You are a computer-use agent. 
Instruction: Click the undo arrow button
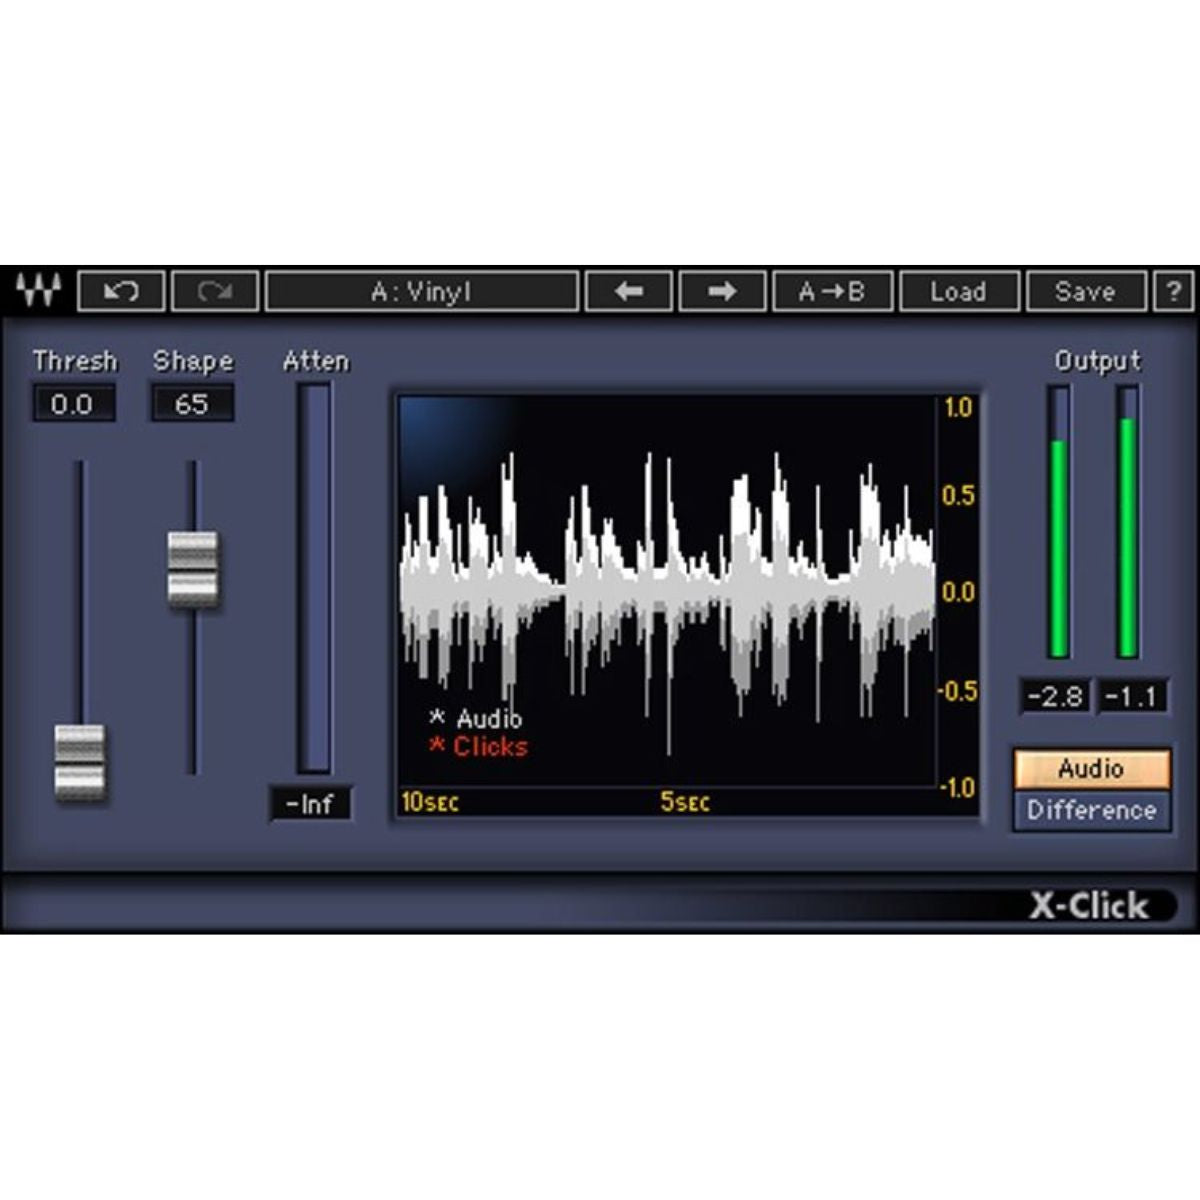121,292
